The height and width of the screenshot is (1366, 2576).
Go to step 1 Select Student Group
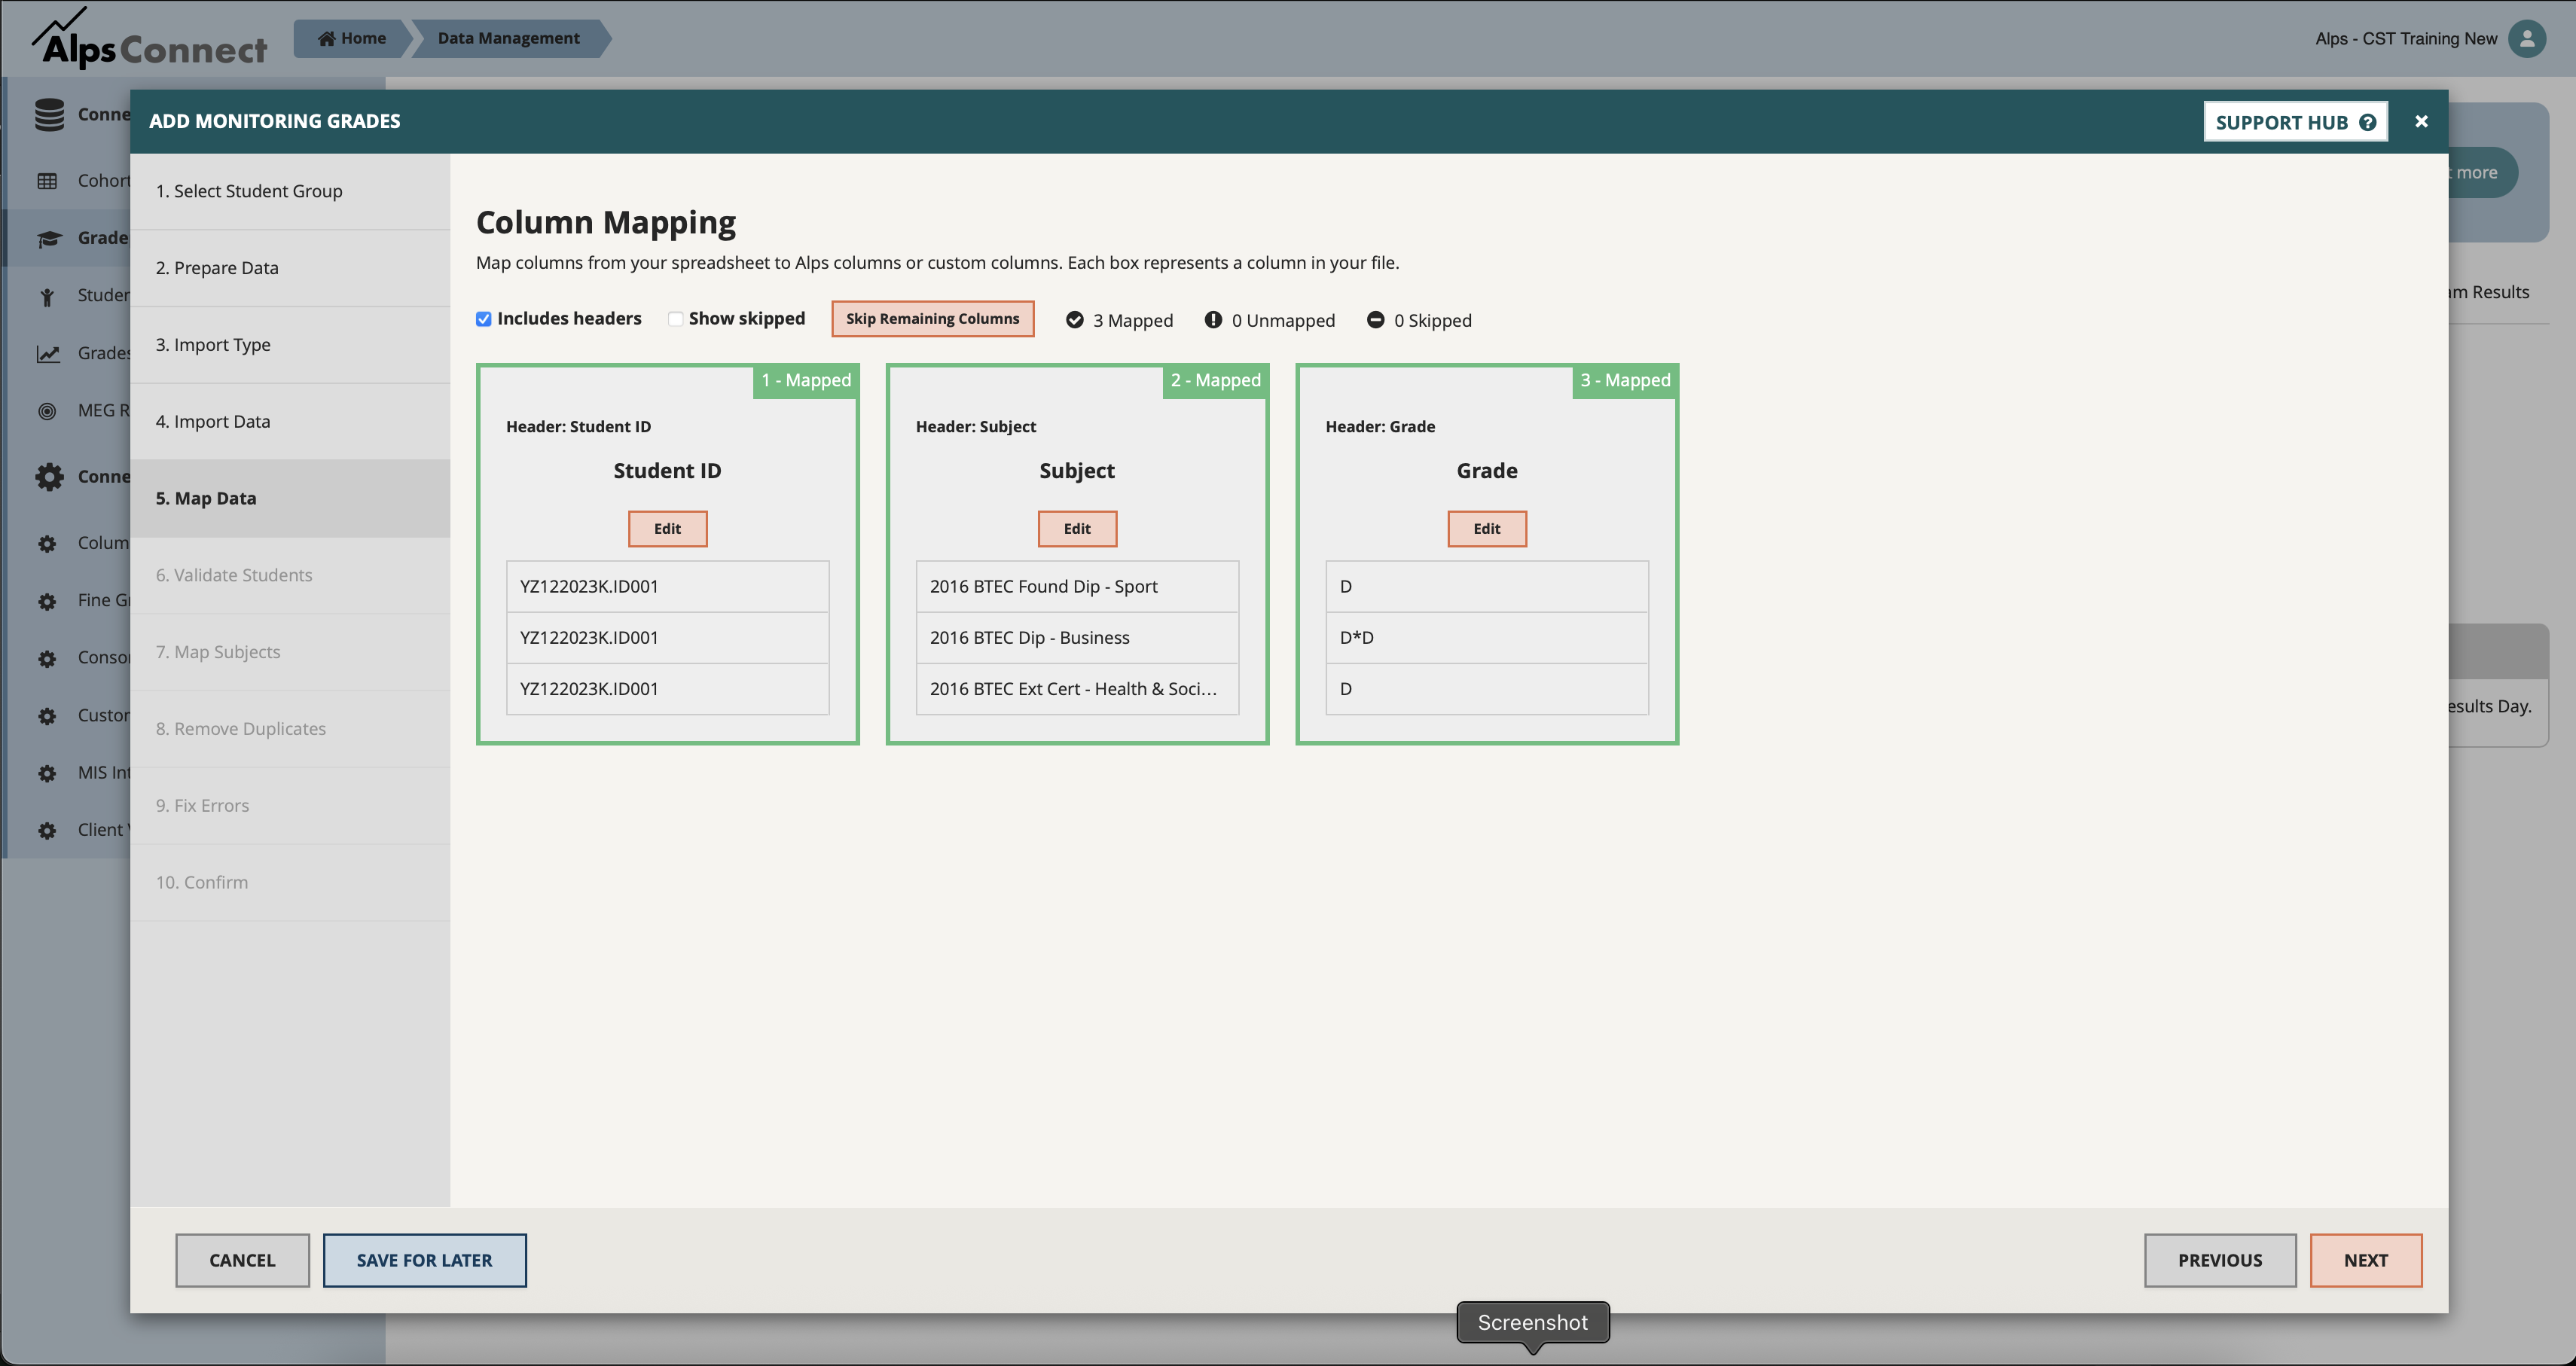290,191
